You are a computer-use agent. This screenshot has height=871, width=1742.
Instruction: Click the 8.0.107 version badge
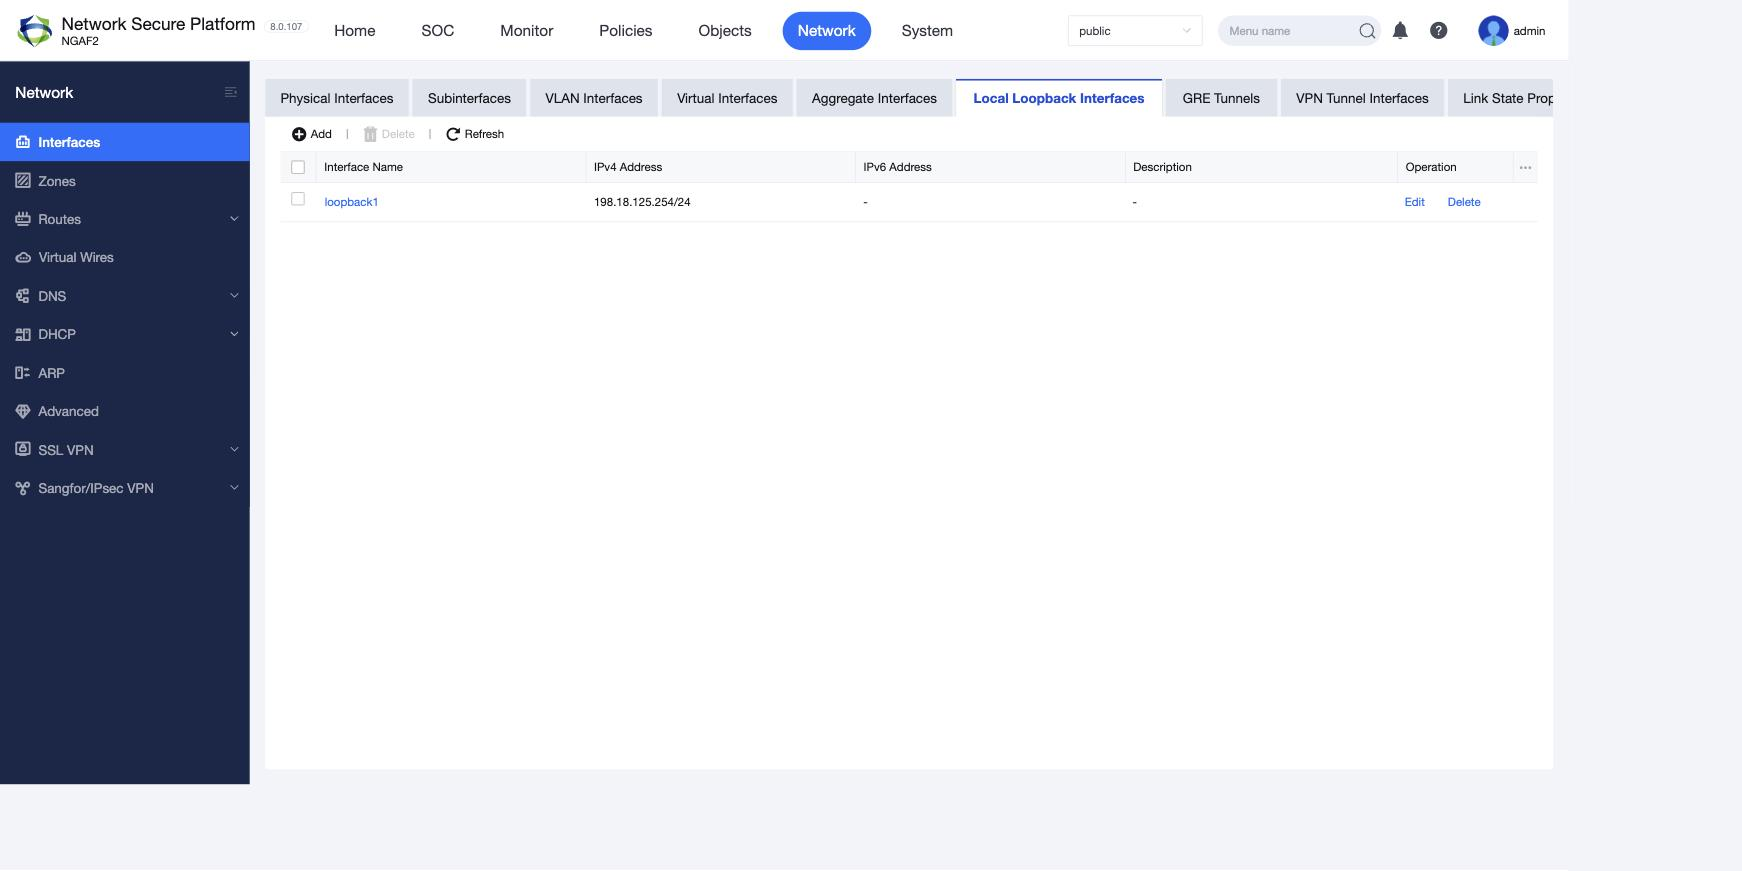(x=286, y=27)
